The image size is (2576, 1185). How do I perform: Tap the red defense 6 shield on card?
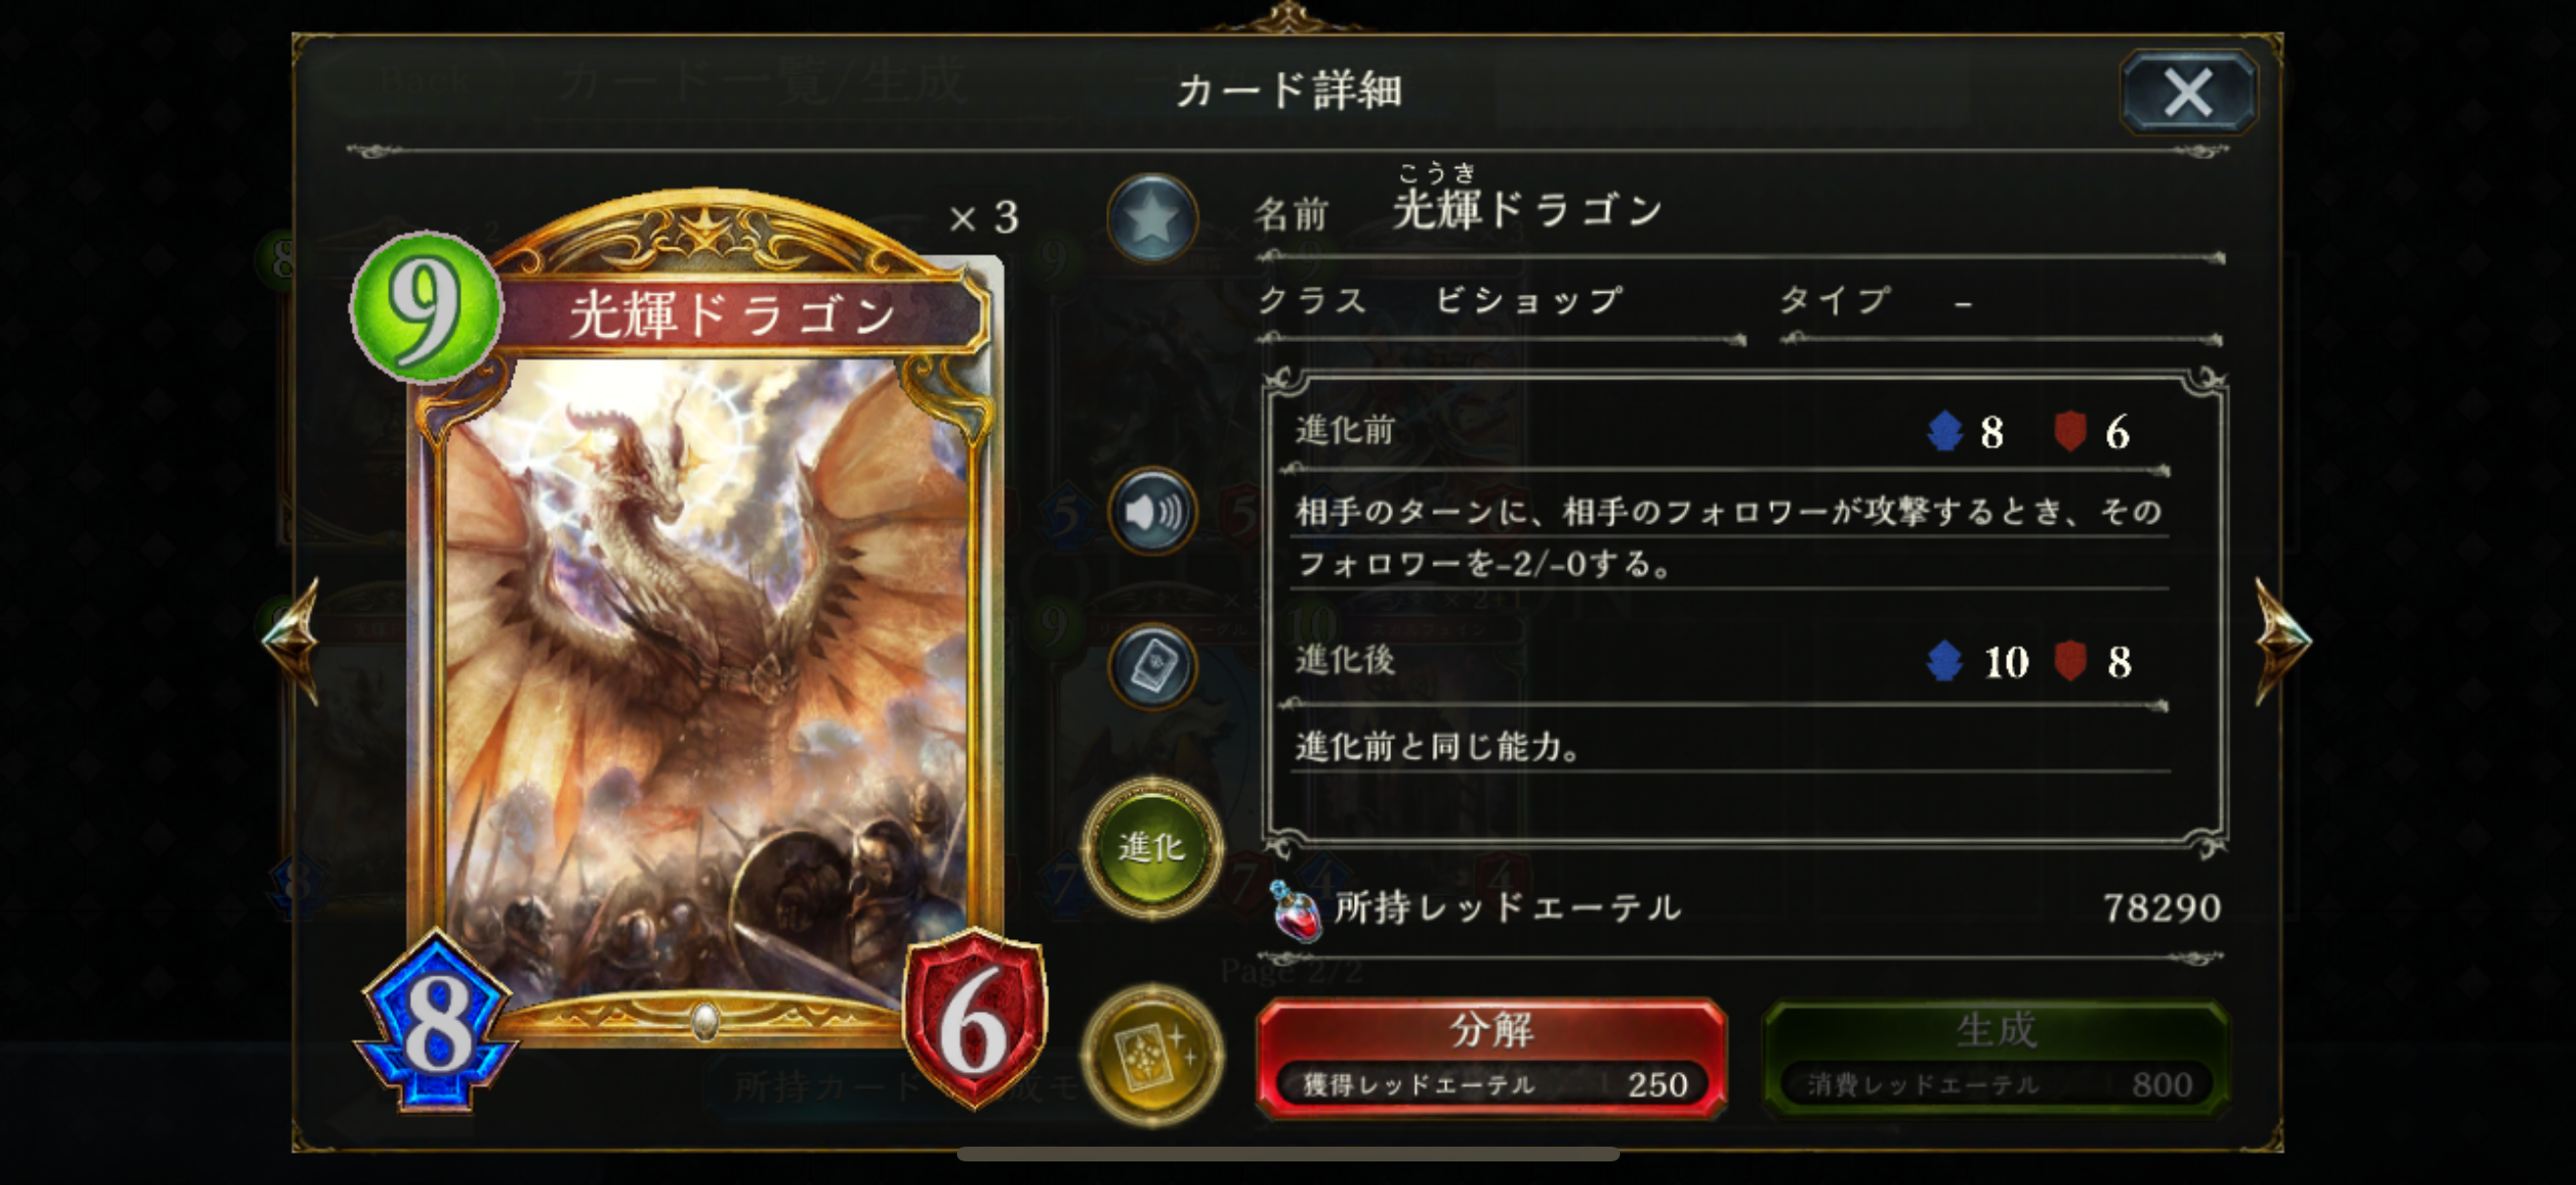click(x=975, y=1020)
